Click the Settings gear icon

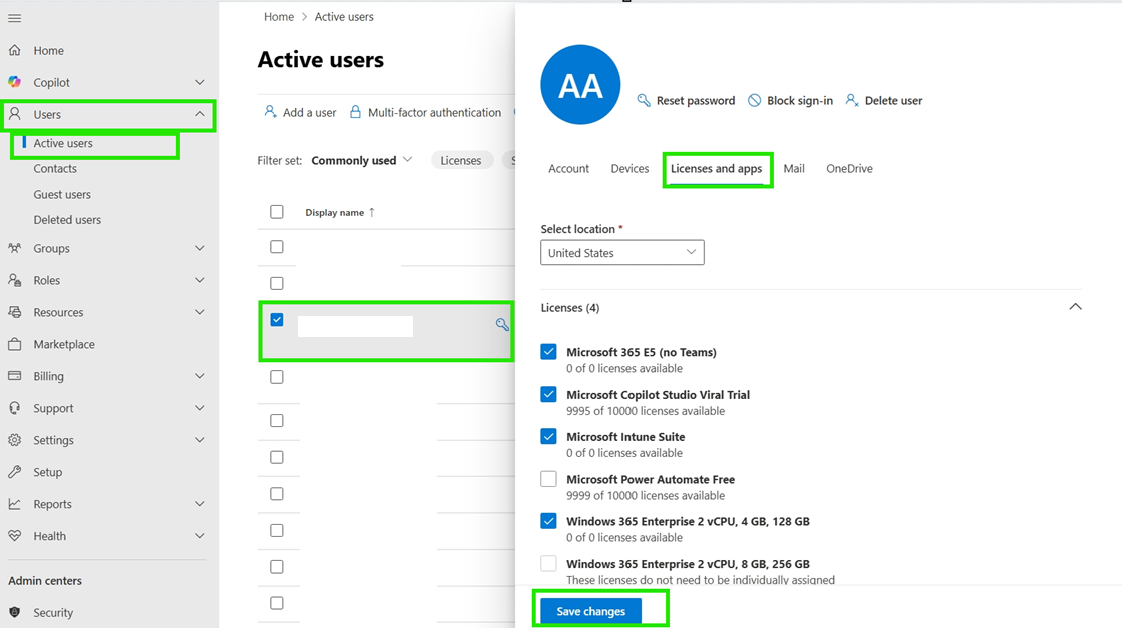tap(14, 440)
